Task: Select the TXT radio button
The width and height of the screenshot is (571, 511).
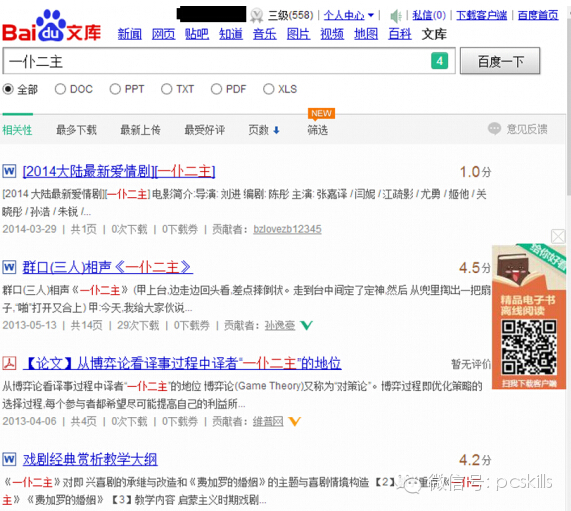Action: pos(166,89)
